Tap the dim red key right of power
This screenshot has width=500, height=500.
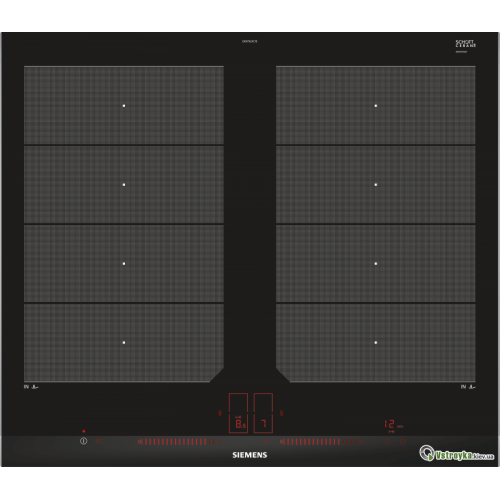pyautogui.click(x=99, y=441)
